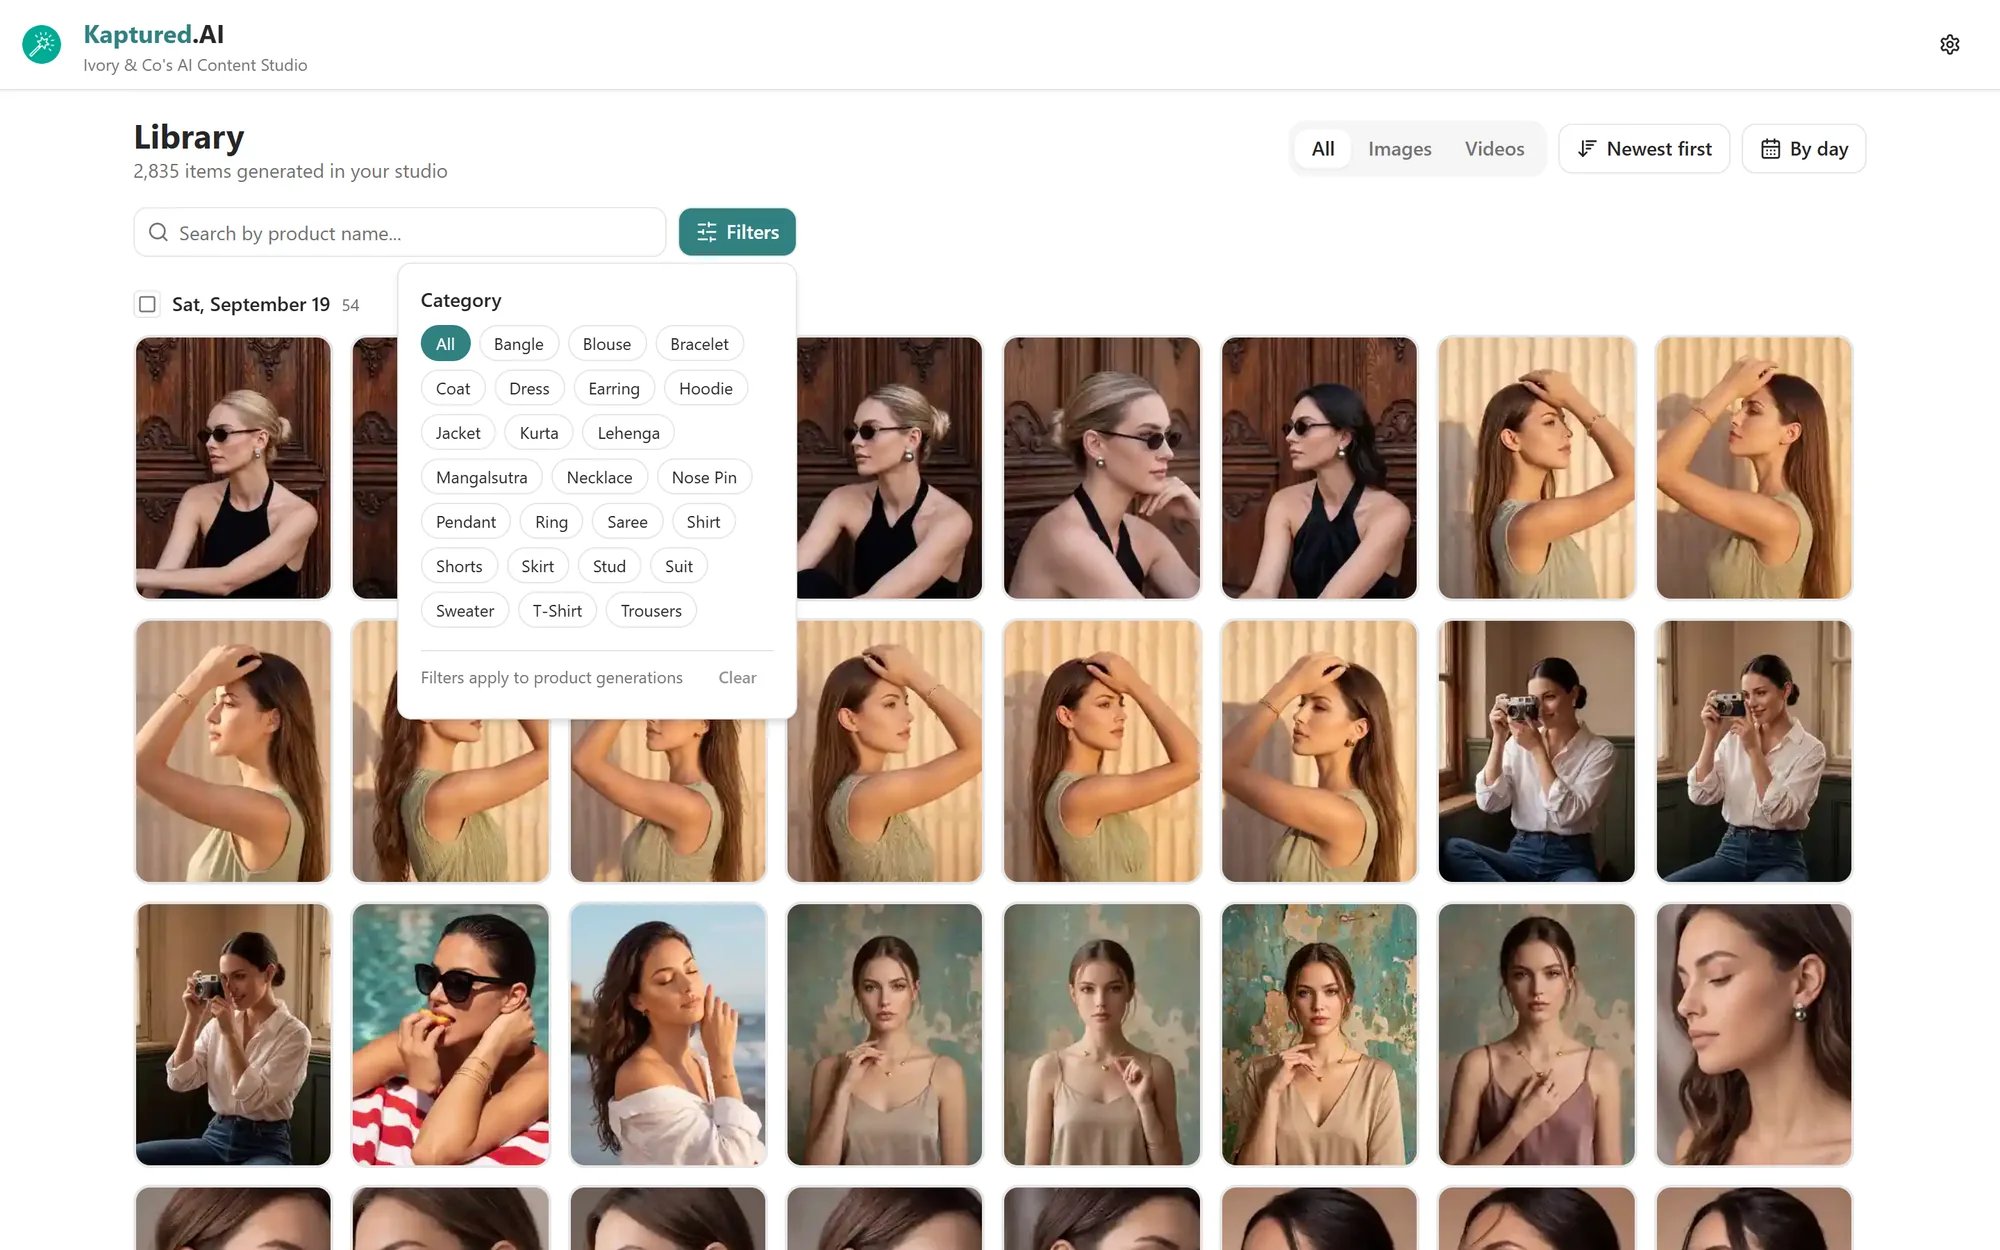Open the pool sunglasses woman thumbnail

450,1034
